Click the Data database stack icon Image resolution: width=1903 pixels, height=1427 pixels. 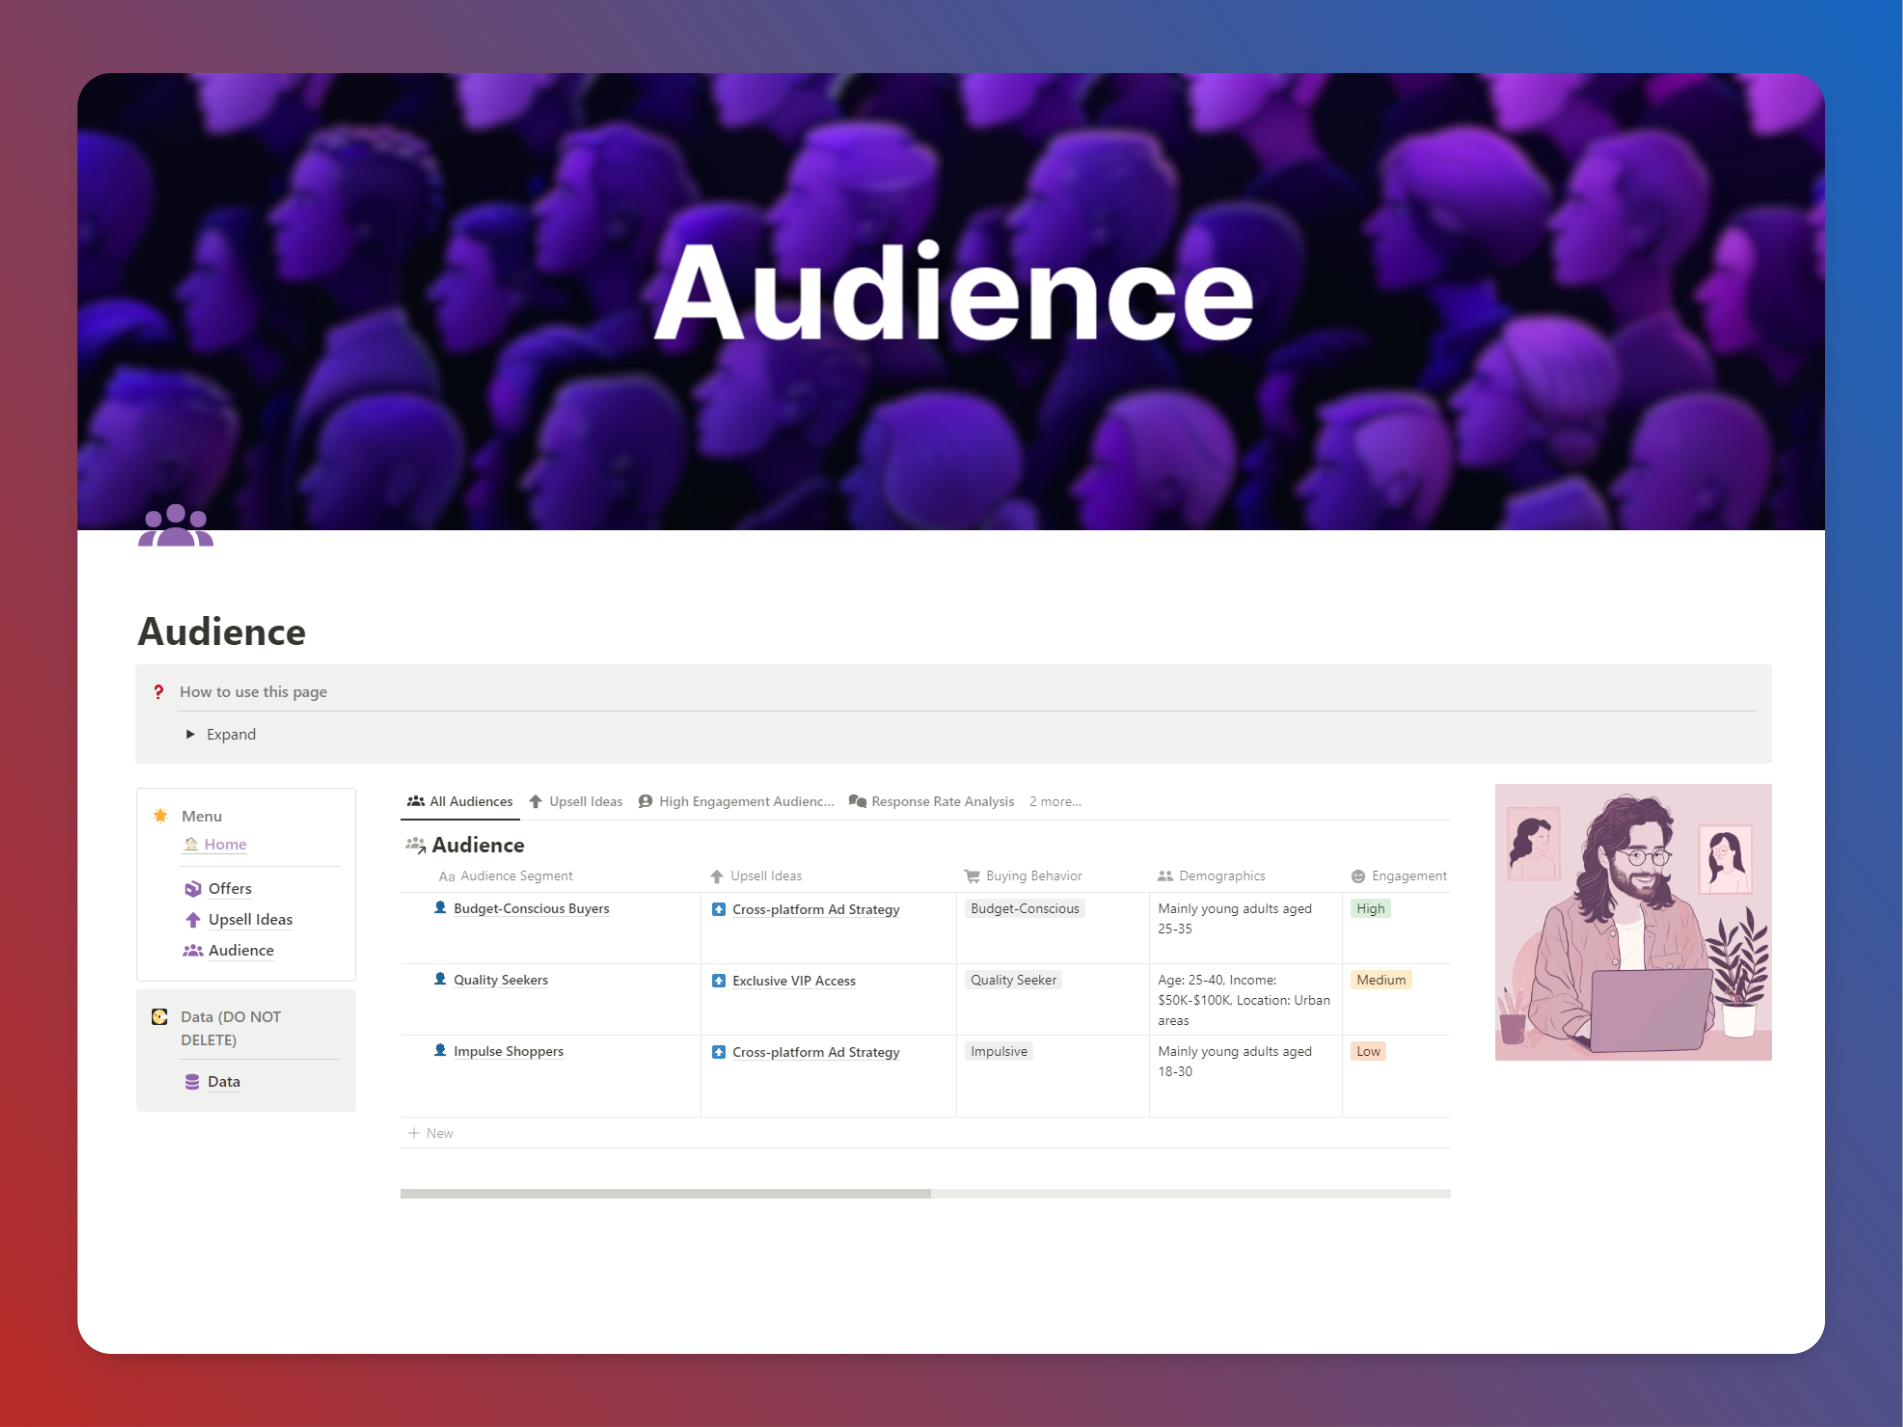[x=192, y=1082]
